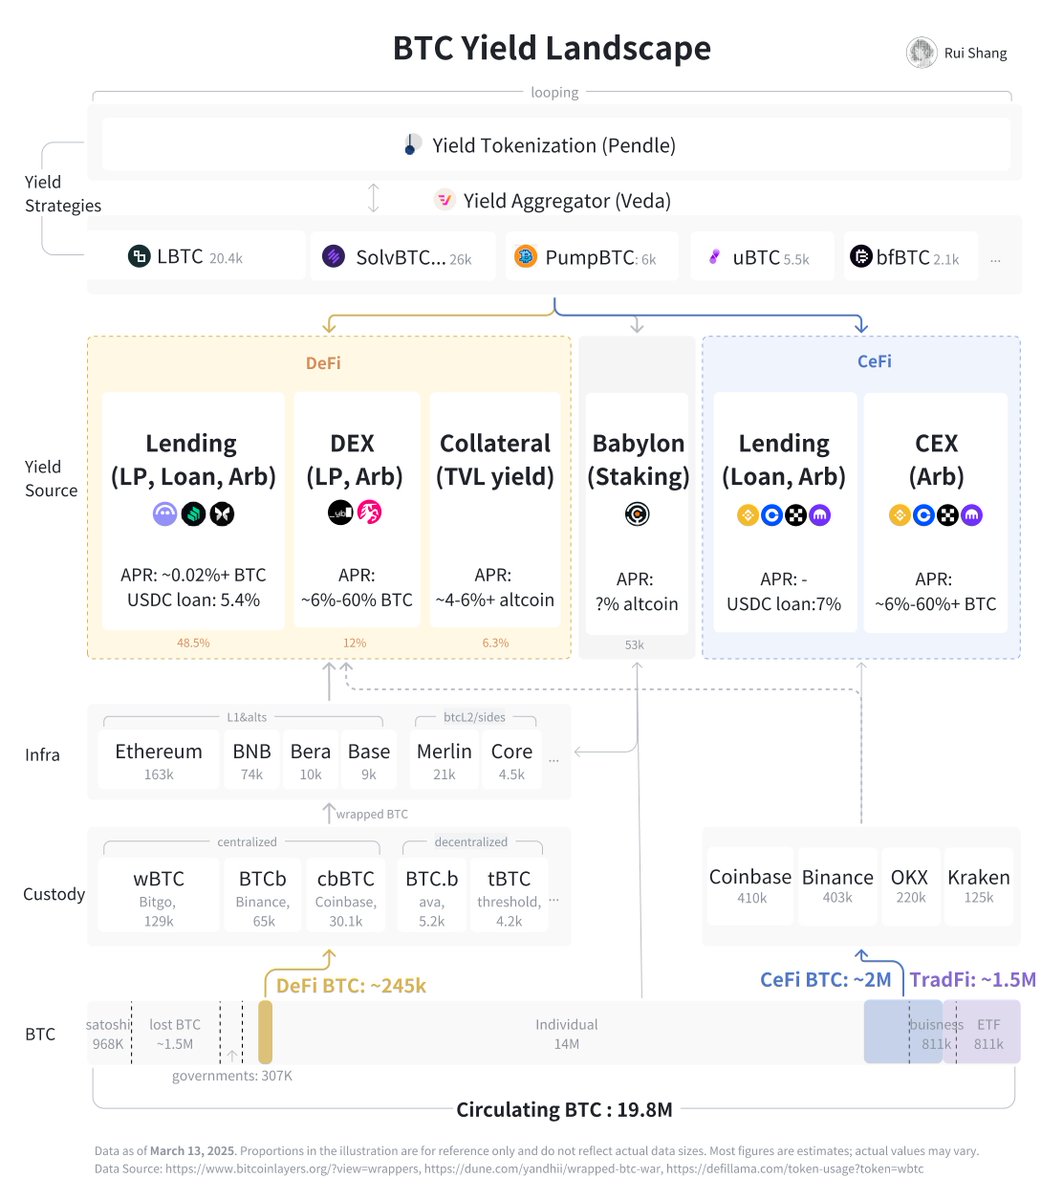
Task: Select the LBTC token icon
Action: tap(140, 256)
